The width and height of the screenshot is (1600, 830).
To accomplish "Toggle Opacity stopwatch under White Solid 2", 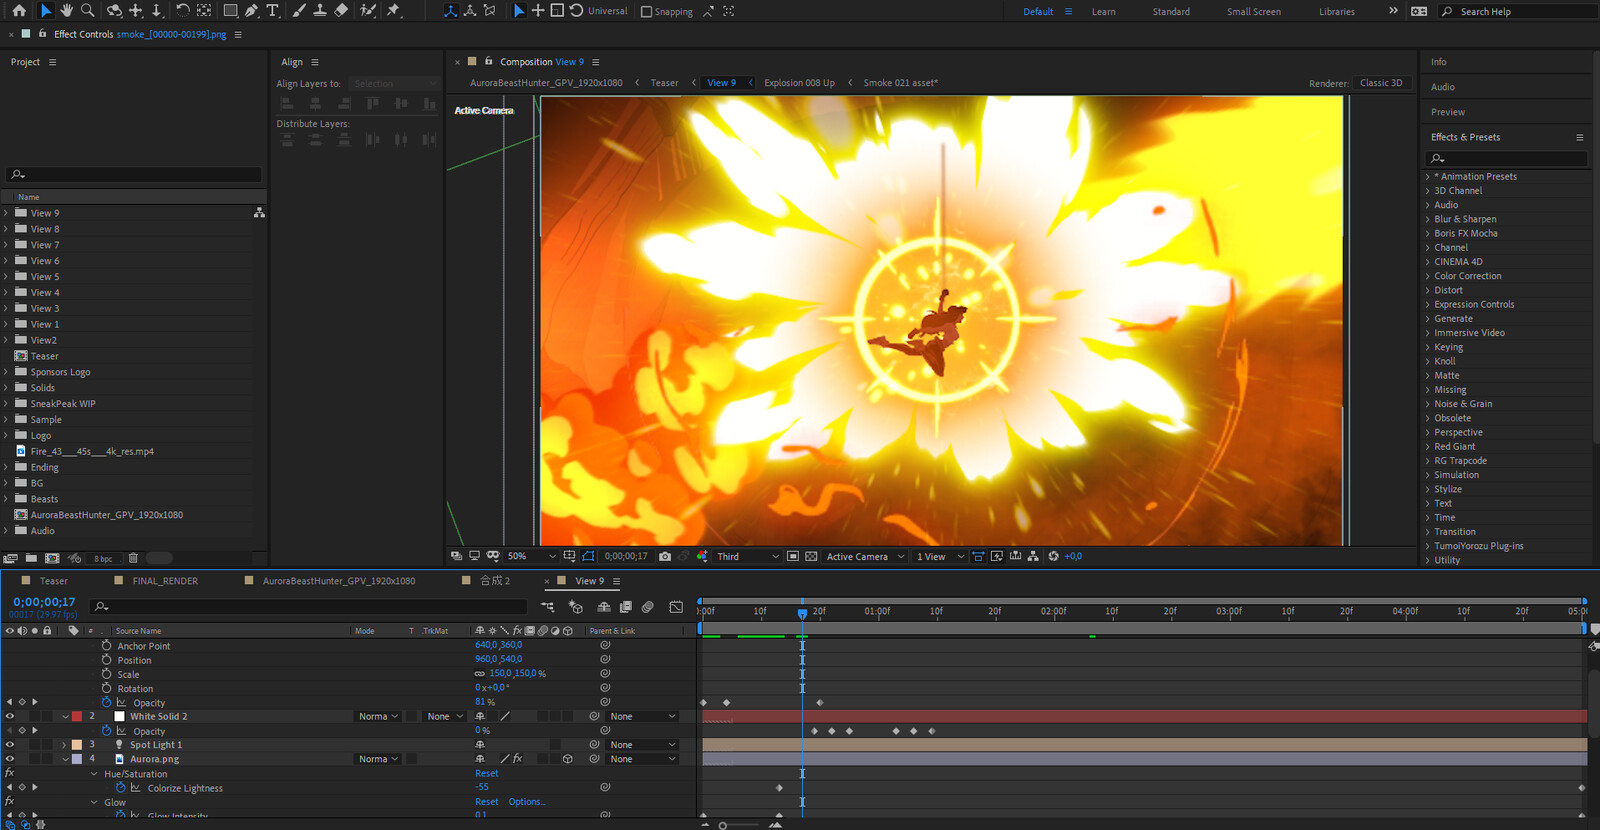I will click(x=106, y=730).
